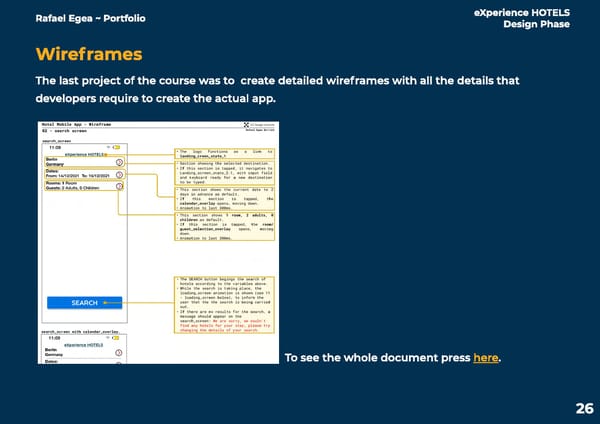The height and width of the screenshot is (424, 600).
Task: Click the page number 26
Action: click(584, 408)
